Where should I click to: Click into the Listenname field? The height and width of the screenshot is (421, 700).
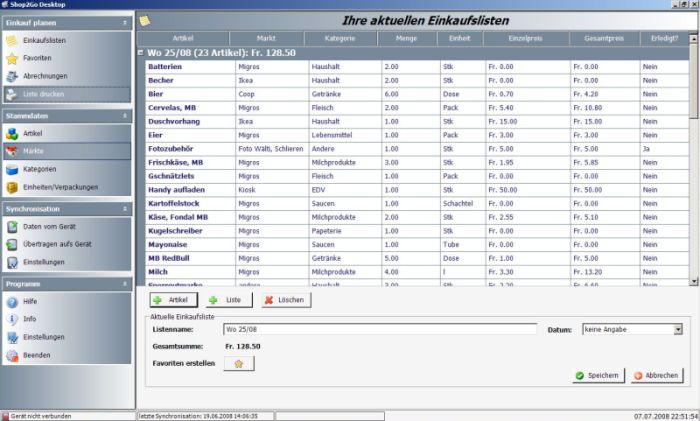(x=379, y=329)
